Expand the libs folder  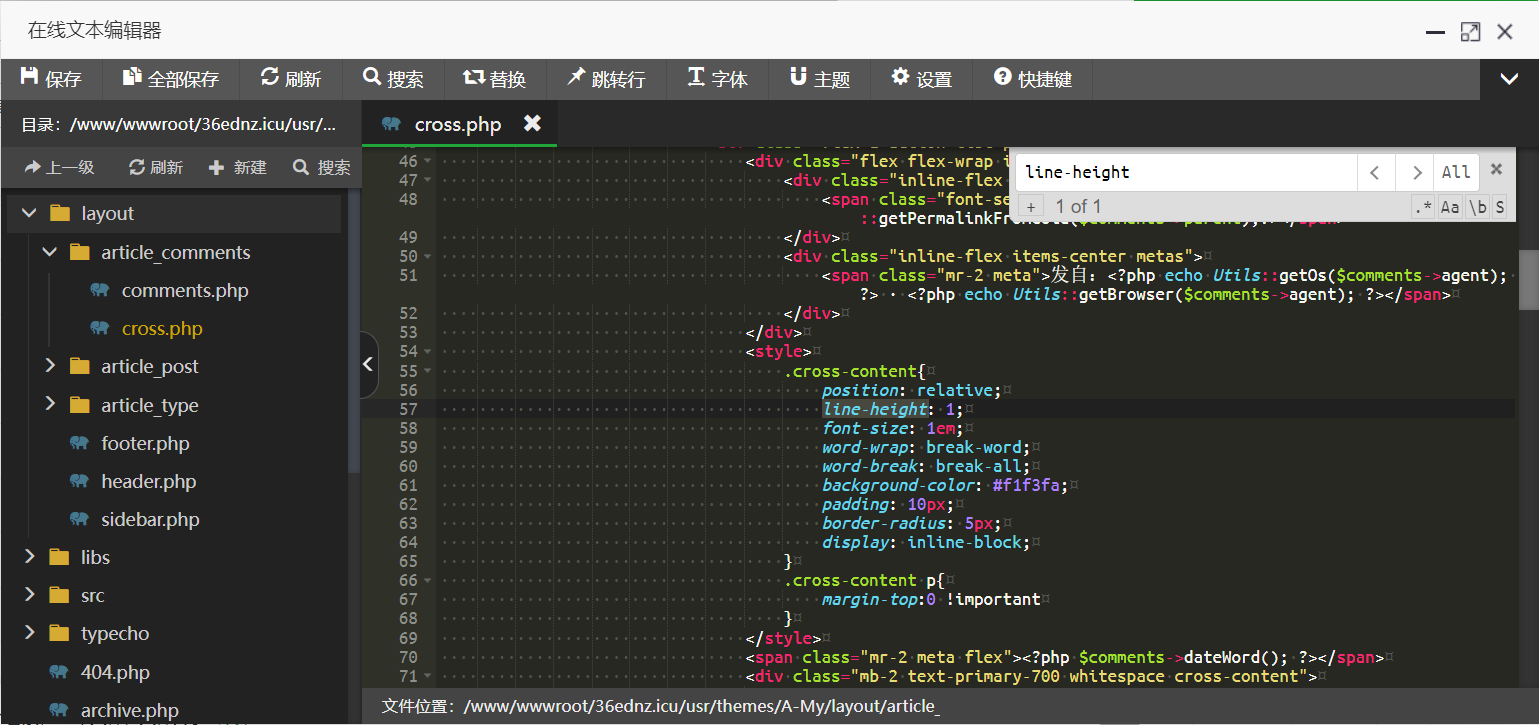[30, 557]
